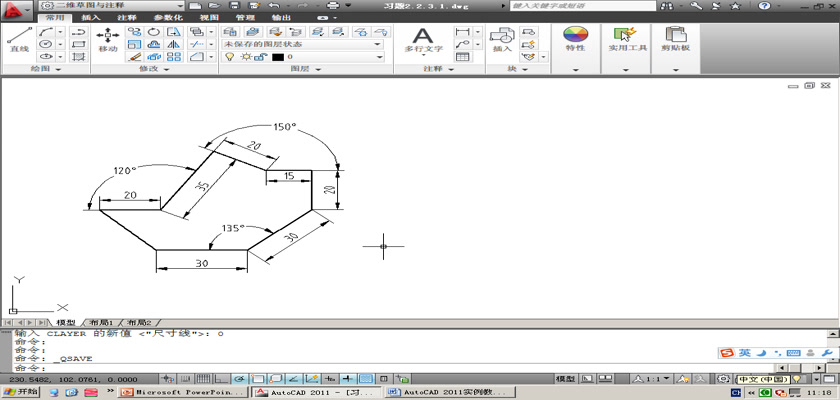Select the Circle tool in Draw panel
The width and height of the screenshot is (840, 400).
(x=46, y=44)
